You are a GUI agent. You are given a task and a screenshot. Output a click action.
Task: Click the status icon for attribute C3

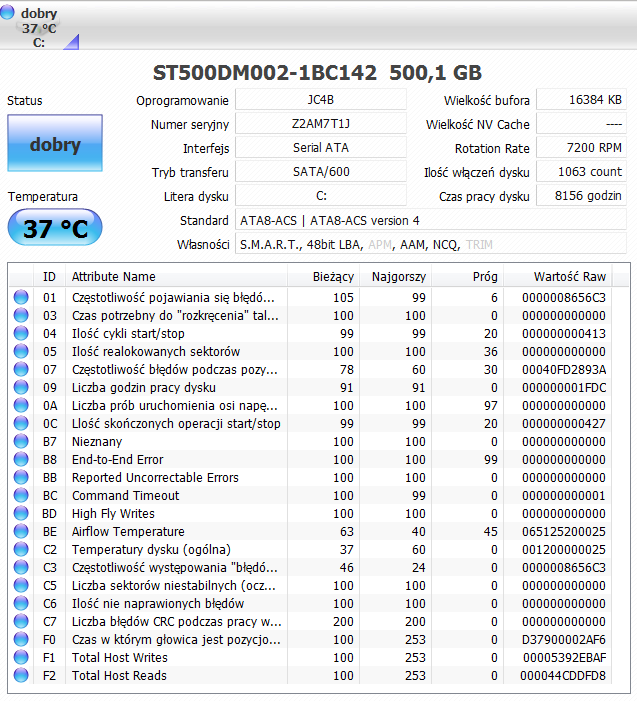[21, 567]
